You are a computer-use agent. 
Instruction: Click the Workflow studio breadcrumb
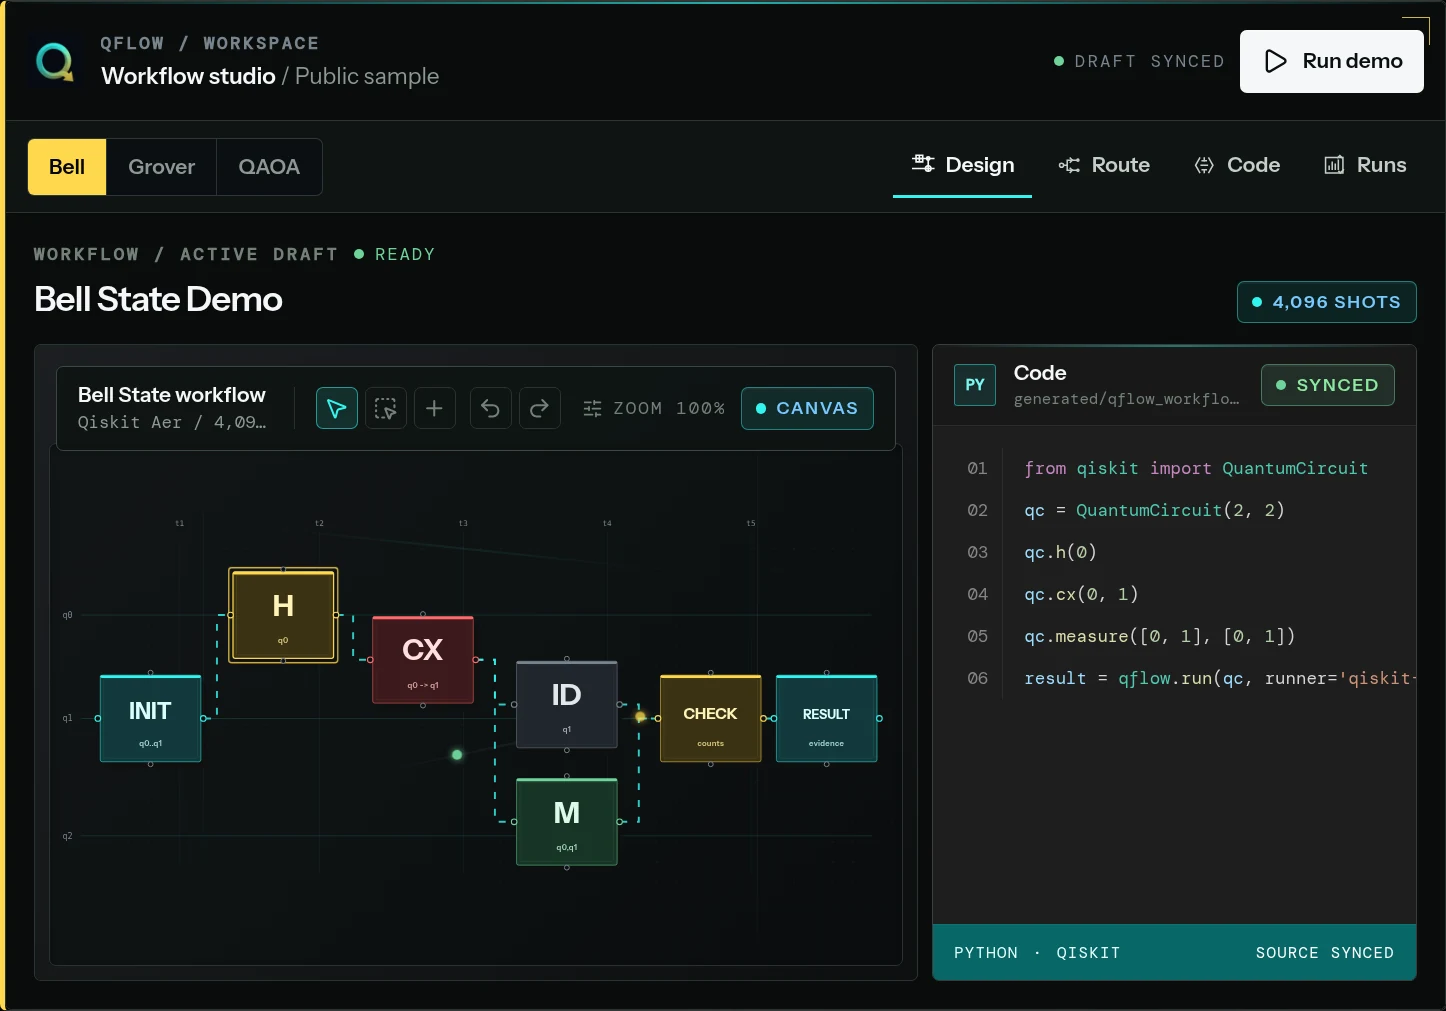(188, 76)
